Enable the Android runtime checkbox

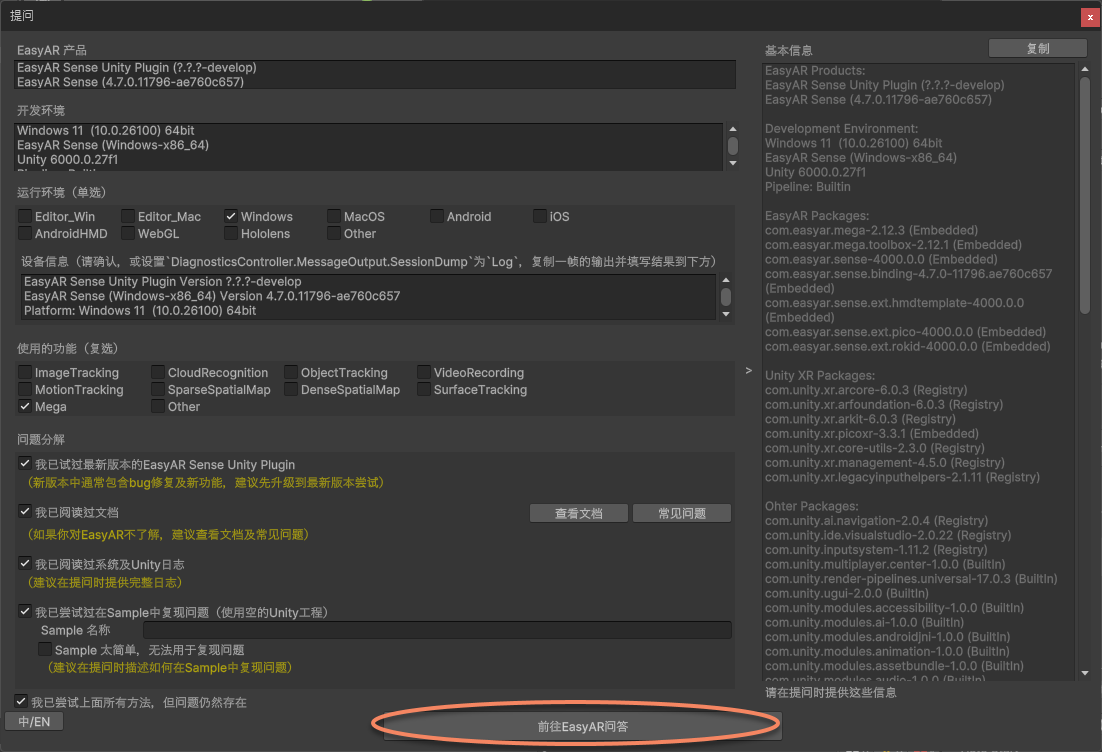click(x=436, y=216)
